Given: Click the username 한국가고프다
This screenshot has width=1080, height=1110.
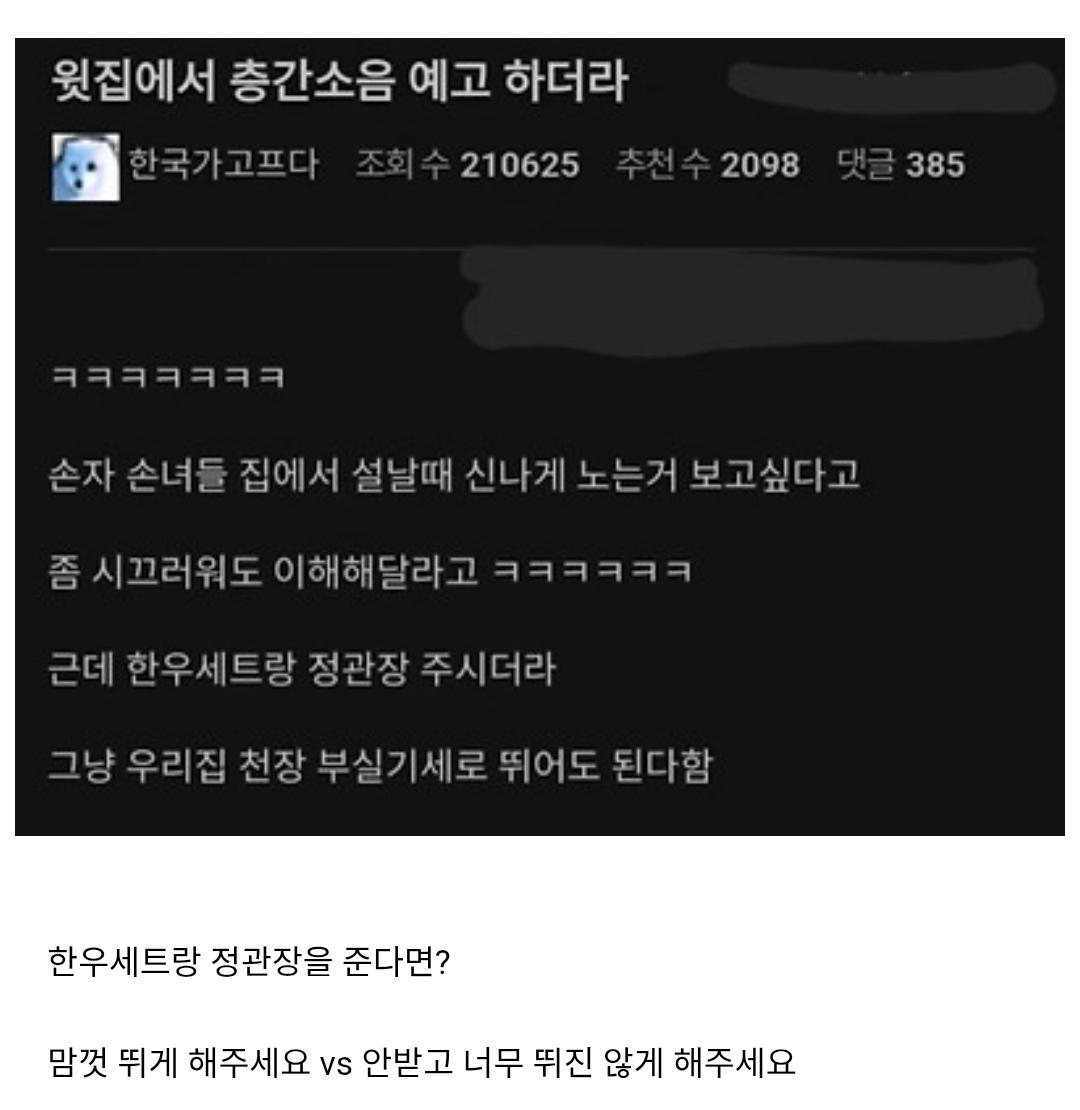Looking at the screenshot, I should click(223, 164).
